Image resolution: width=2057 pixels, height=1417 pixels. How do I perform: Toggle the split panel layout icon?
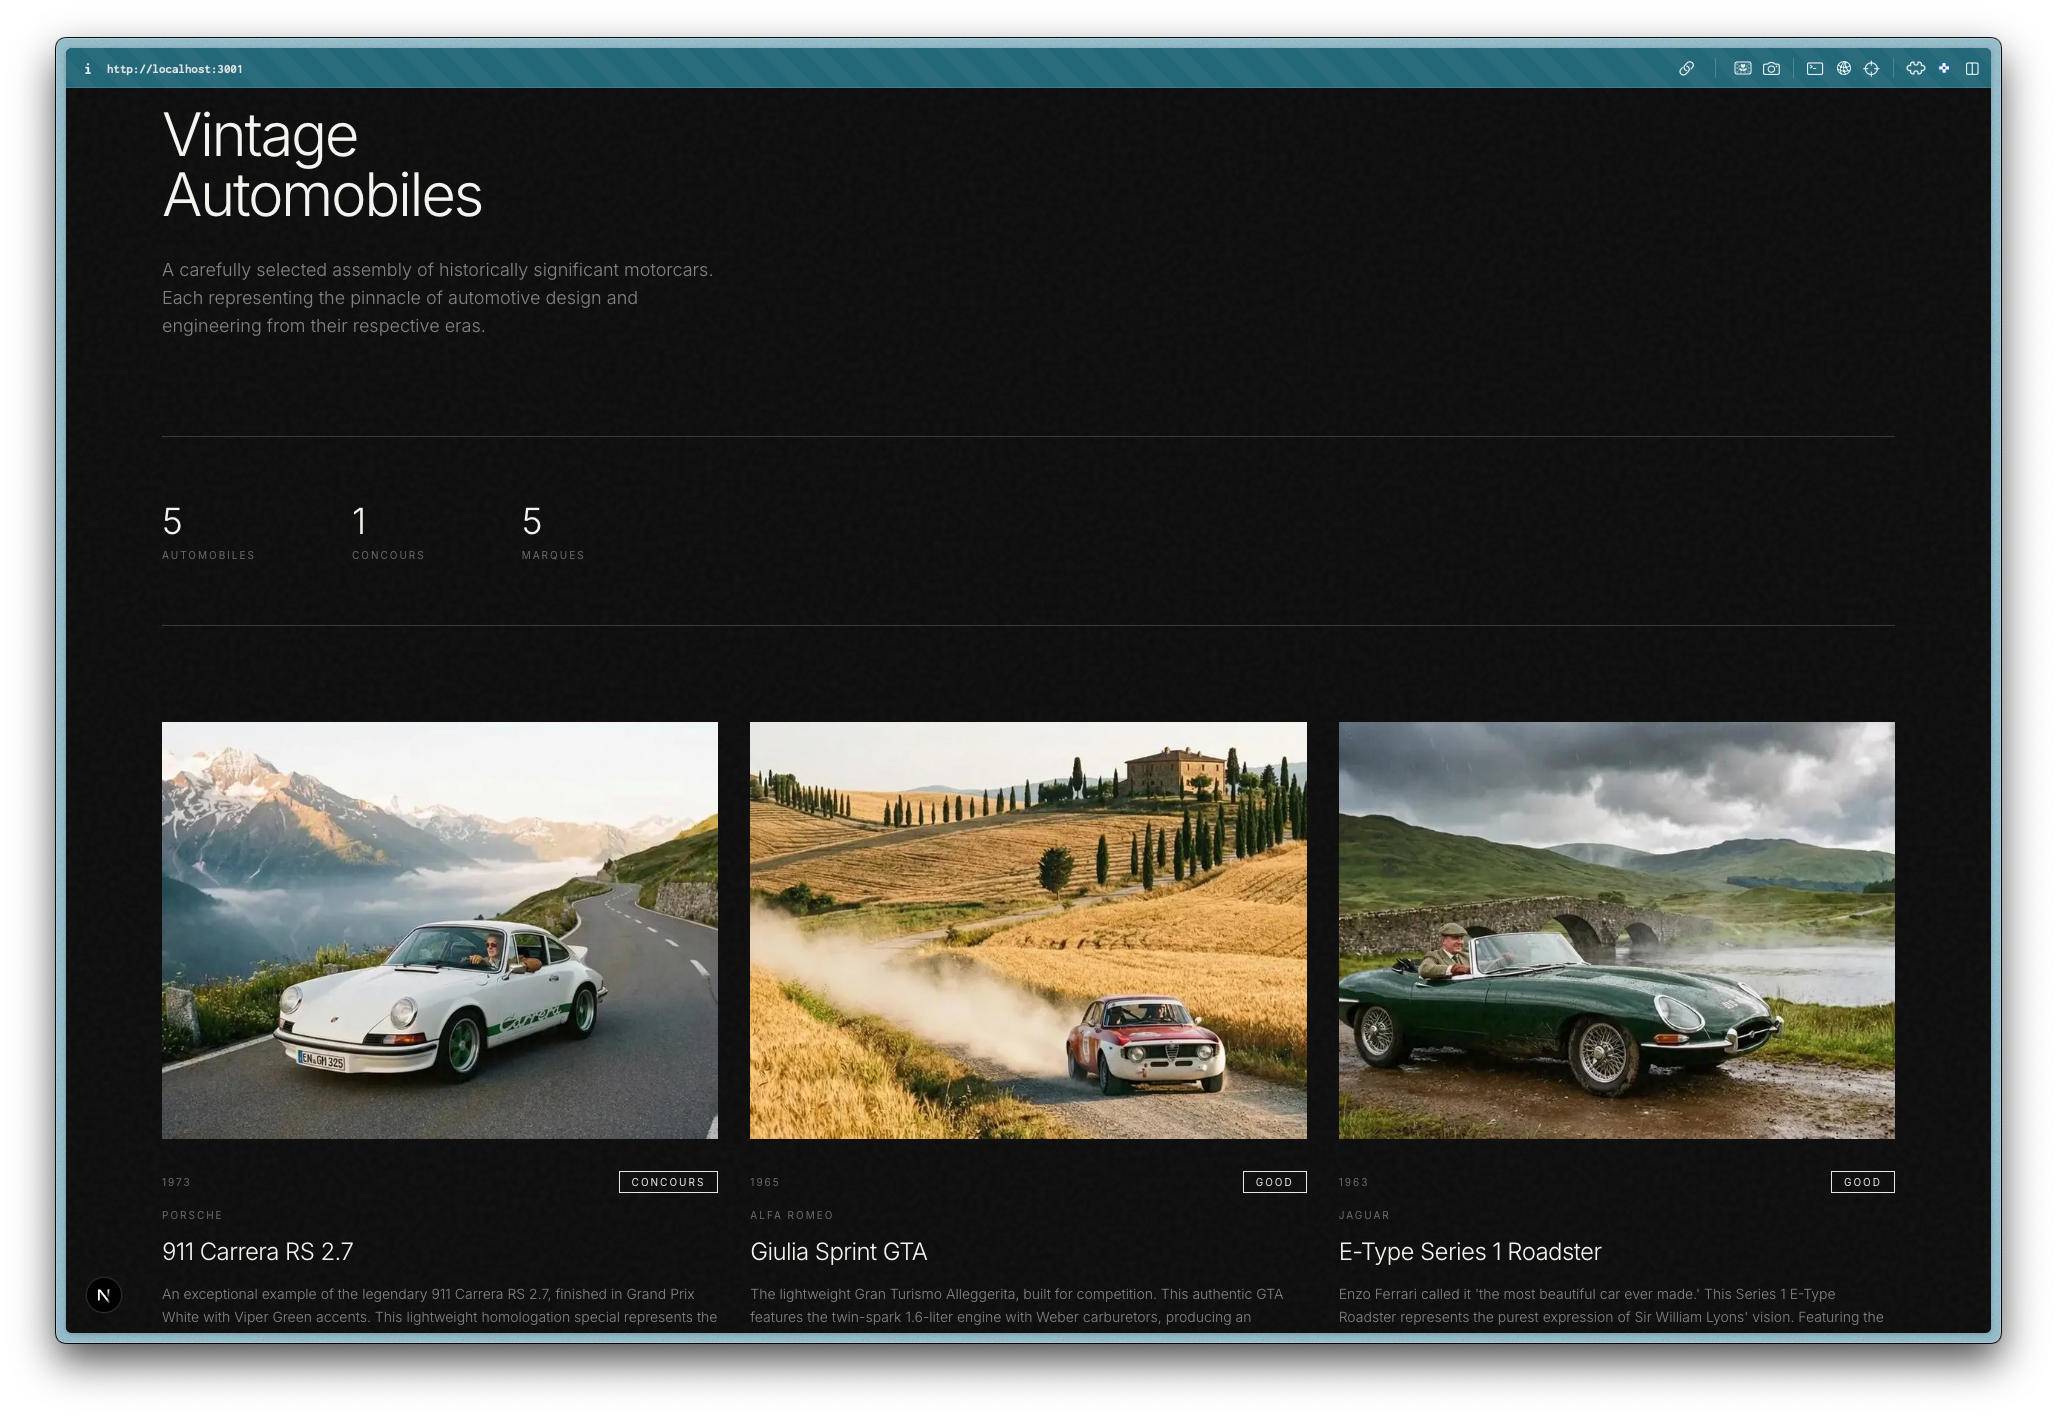click(1972, 69)
